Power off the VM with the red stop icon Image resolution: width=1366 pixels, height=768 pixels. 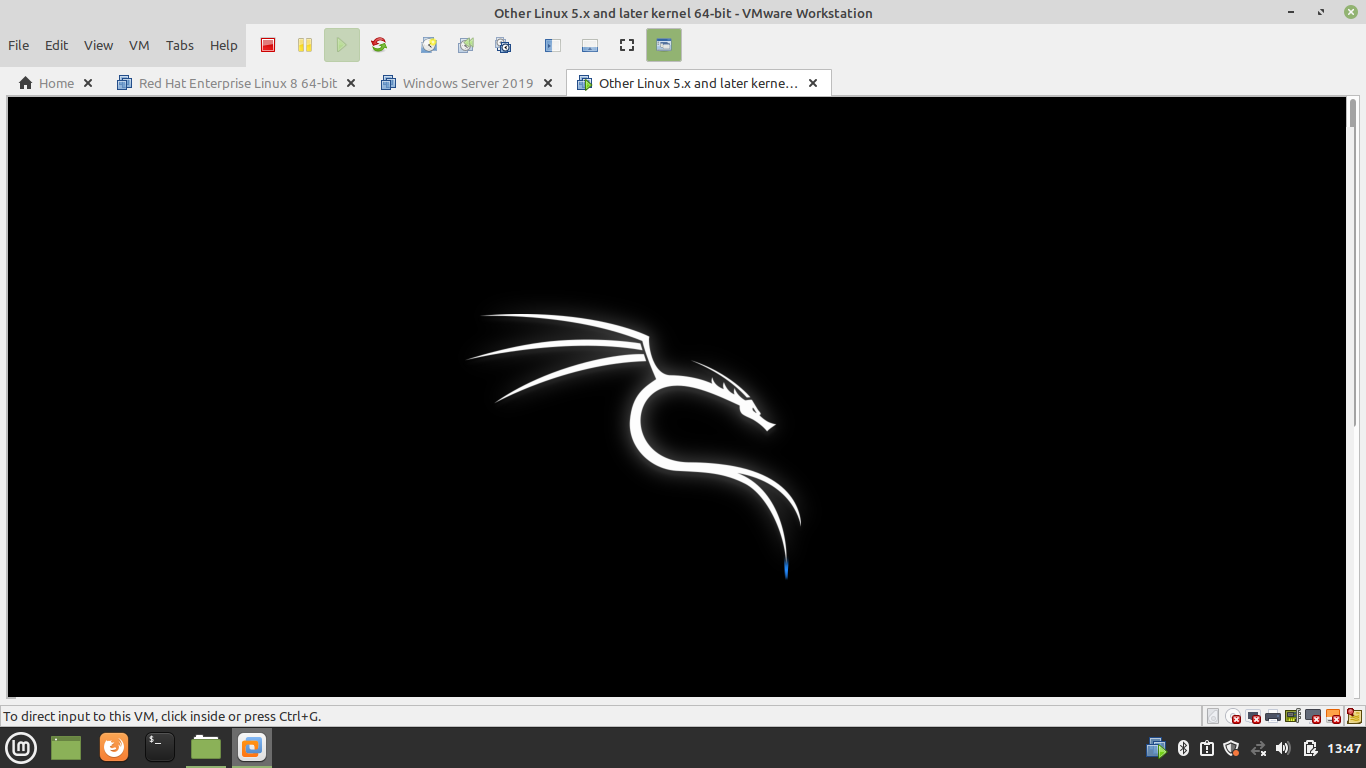(x=268, y=45)
